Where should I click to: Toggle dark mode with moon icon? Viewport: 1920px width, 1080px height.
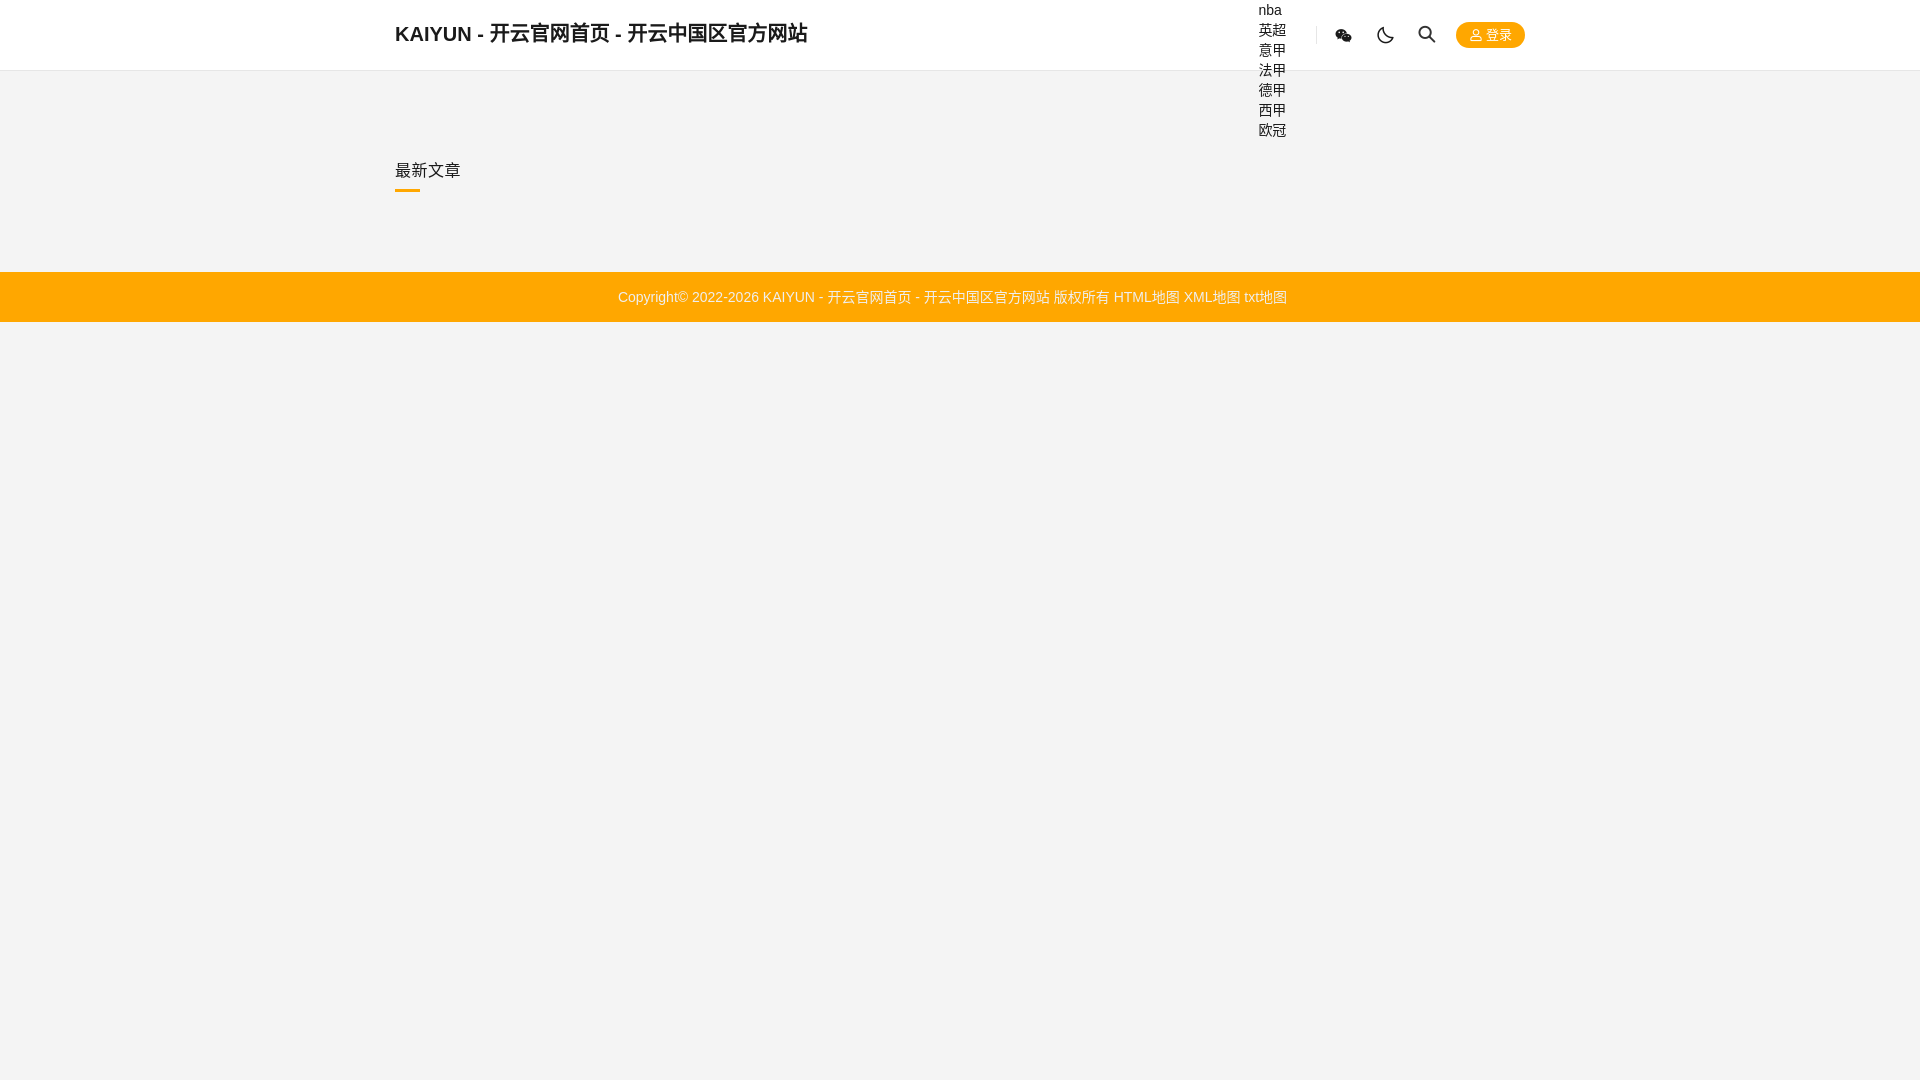click(1385, 35)
